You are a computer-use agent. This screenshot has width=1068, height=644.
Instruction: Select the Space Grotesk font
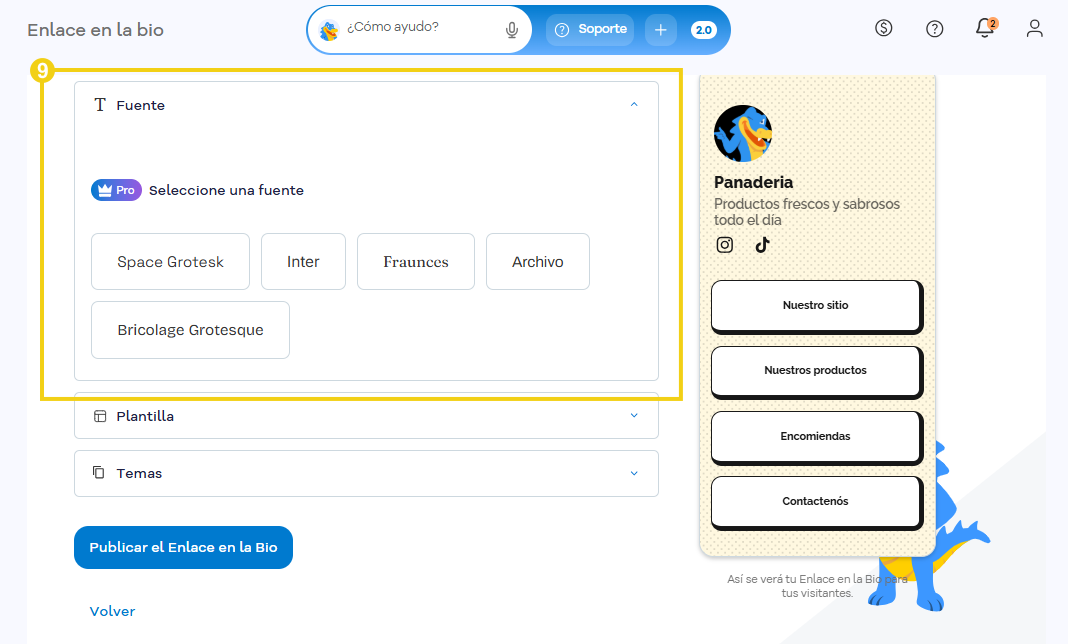pyautogui.click(x=170, y=262)
